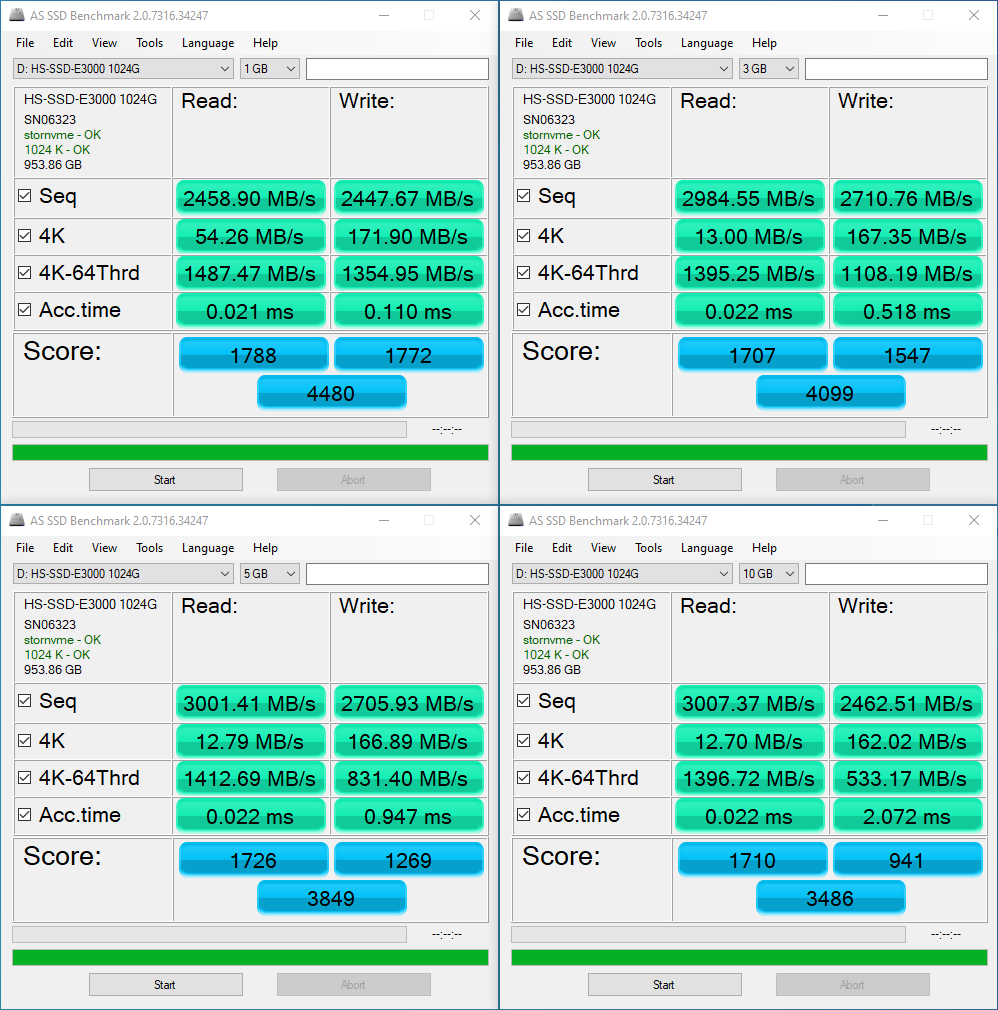
Task: Click the app icon in the 3 GB window title bar
Action: click(x=516, y=15)
